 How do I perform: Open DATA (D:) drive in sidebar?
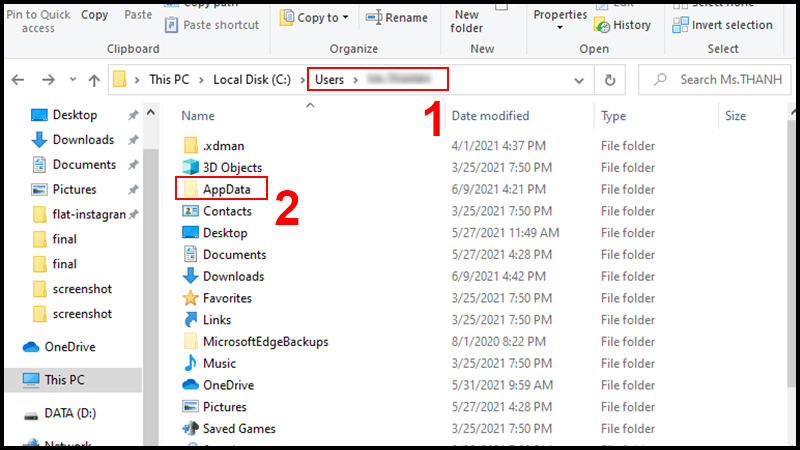point(60,413)
